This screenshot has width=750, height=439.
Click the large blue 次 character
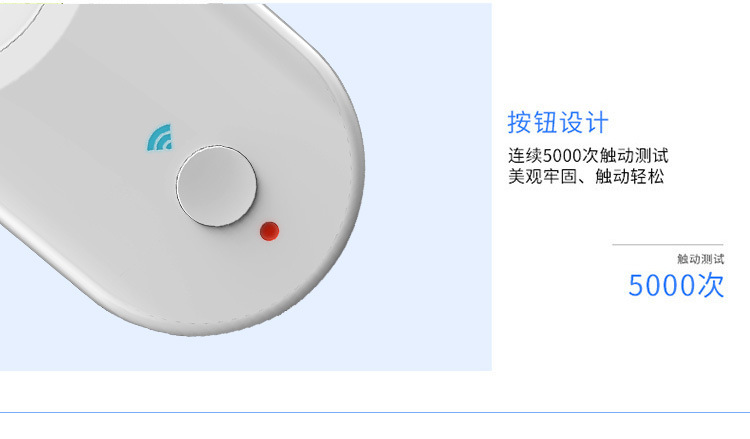[x=710, y=285]
